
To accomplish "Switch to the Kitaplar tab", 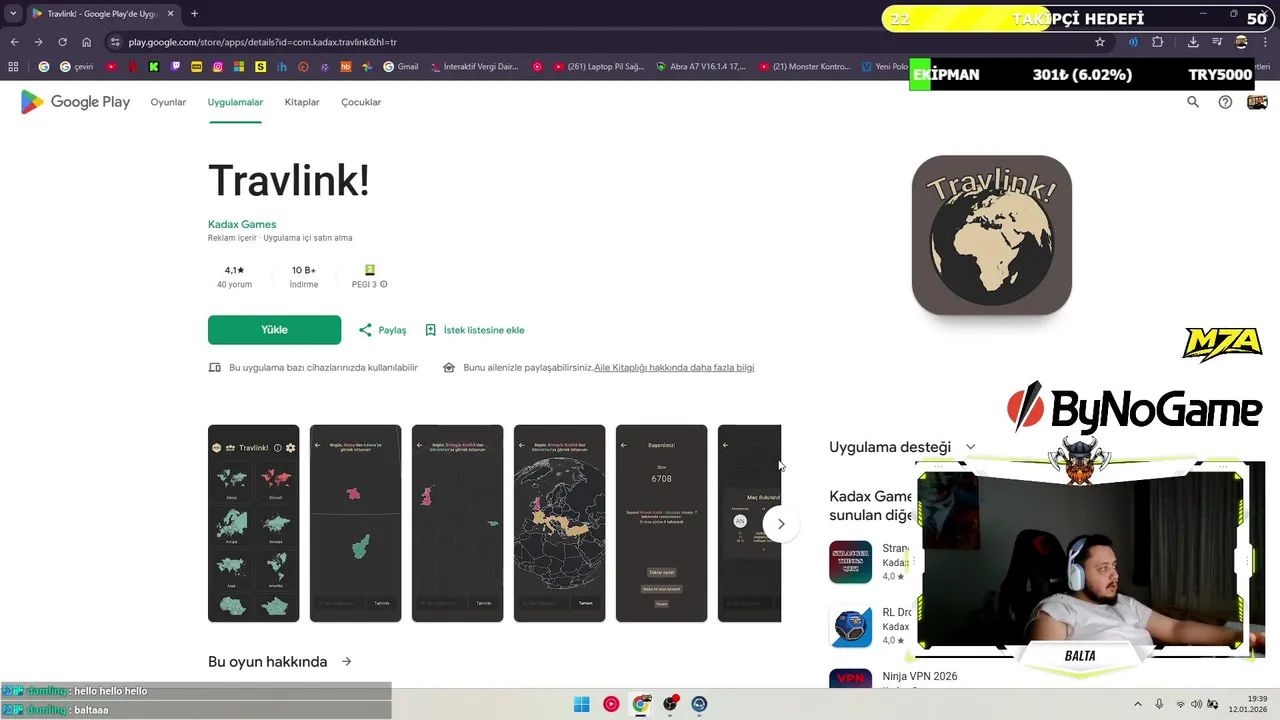I will click(x=302, y=102).
